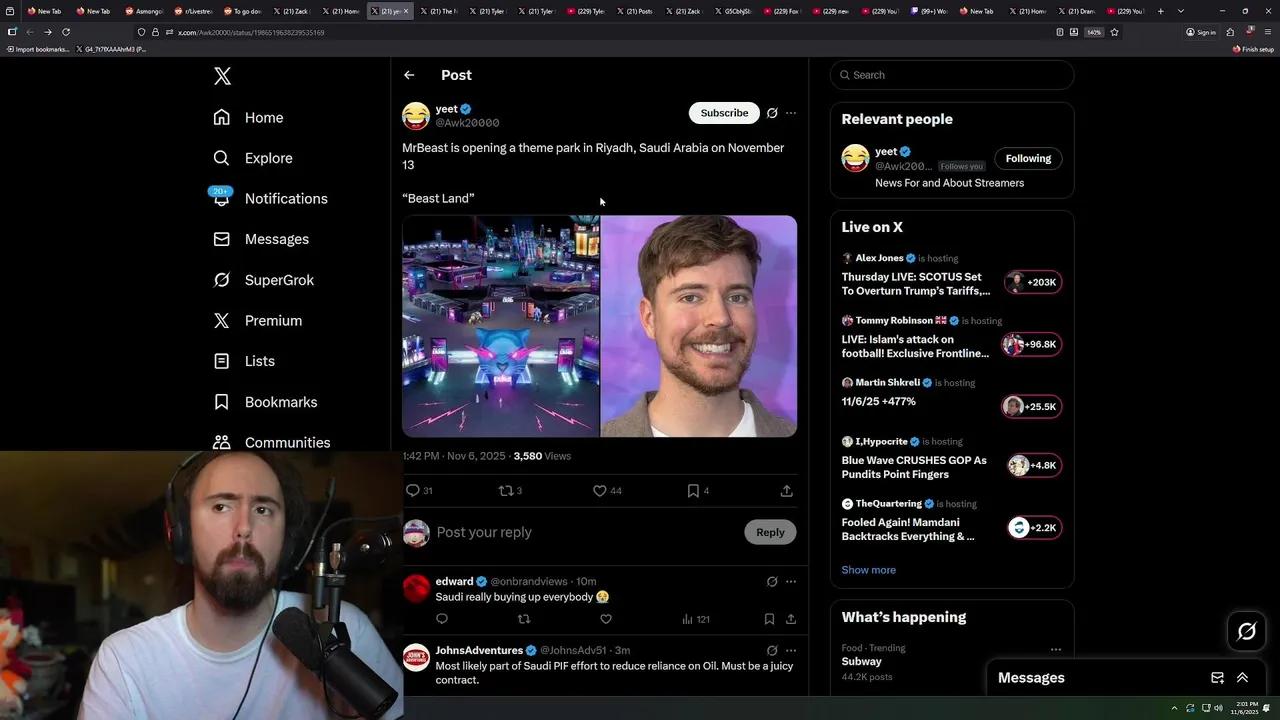Viewport: 1280px width, 720px height.
Task: Open edward's profile name
Action: click(x=454, y=581)
